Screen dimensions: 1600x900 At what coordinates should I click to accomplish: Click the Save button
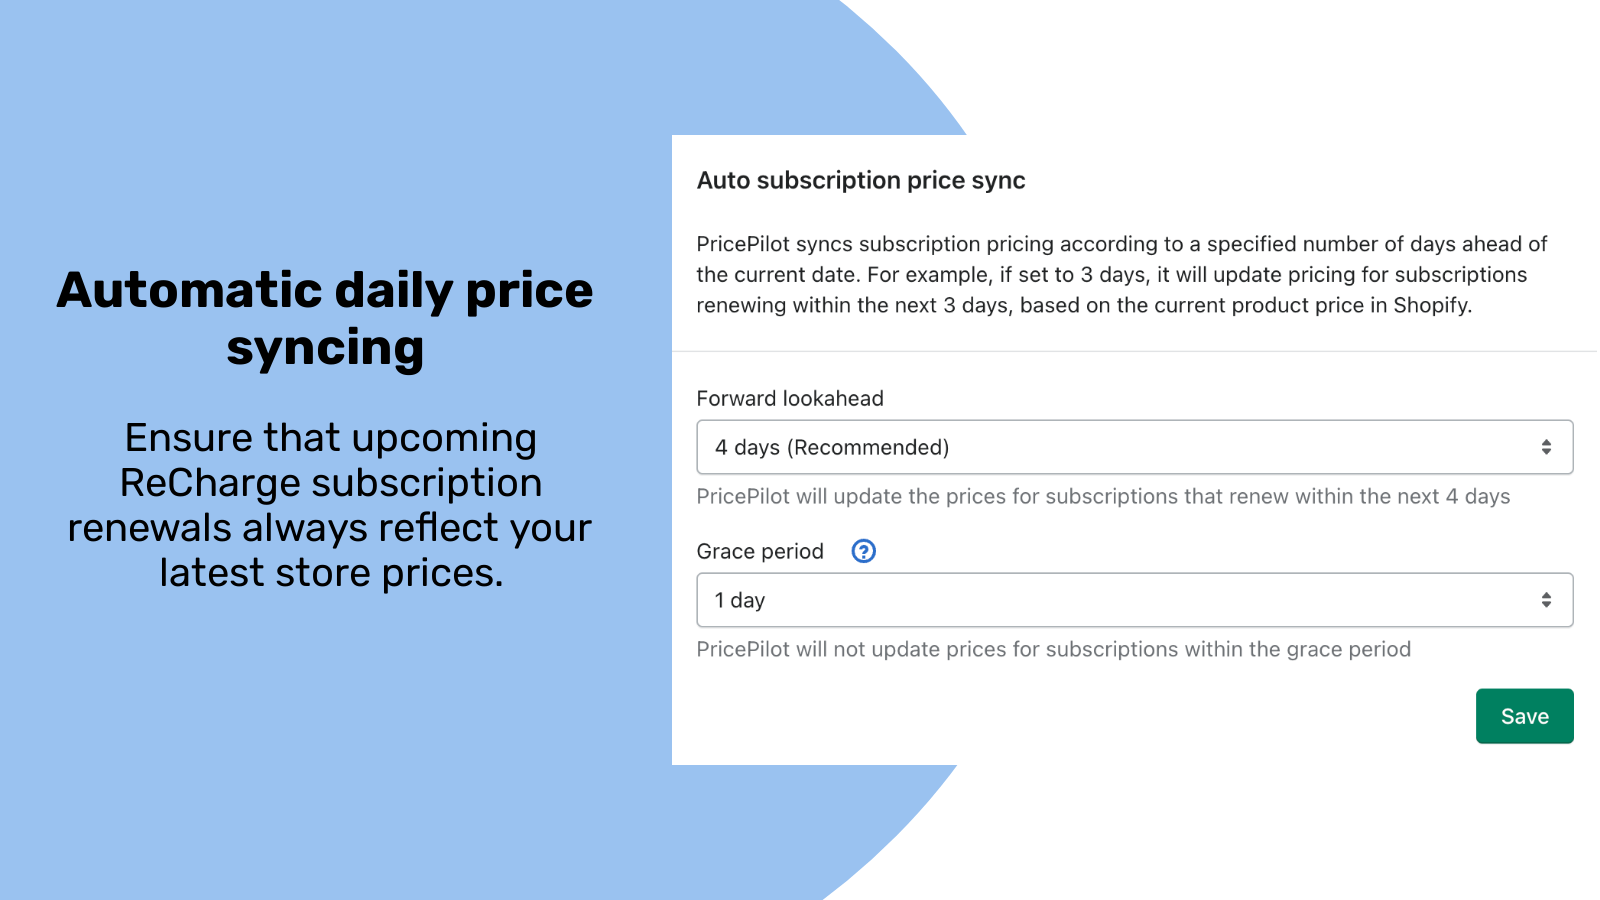(1524, 716)
